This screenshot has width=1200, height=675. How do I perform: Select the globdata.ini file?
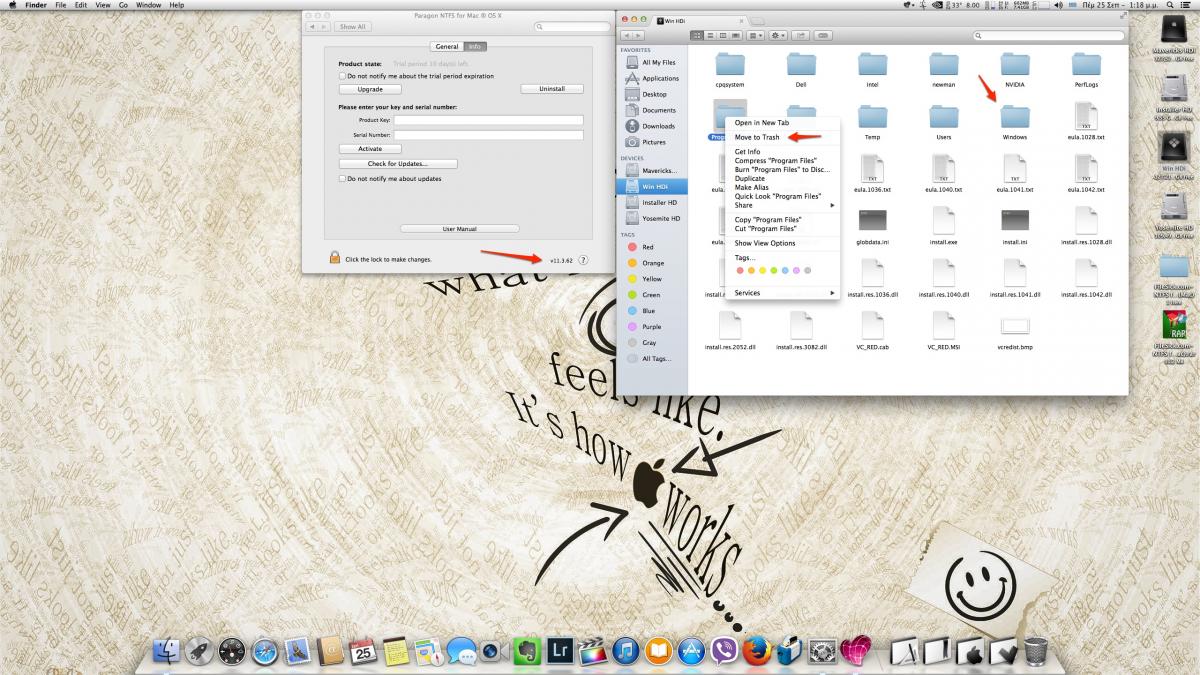pyautogui.click(x=872, y=227)
